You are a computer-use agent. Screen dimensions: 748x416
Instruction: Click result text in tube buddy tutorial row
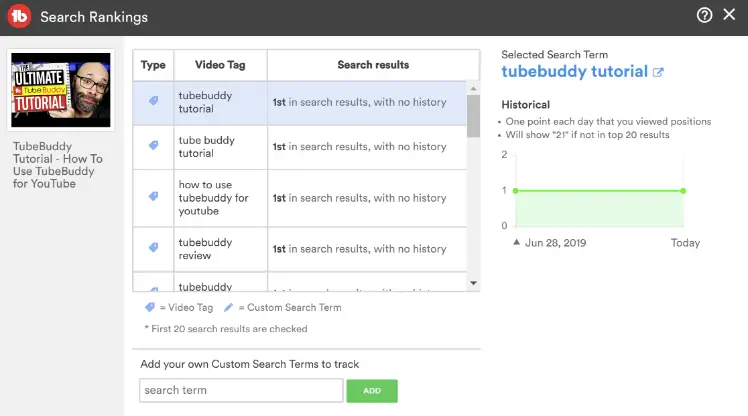pyautogui.click(x=359, y=146)
